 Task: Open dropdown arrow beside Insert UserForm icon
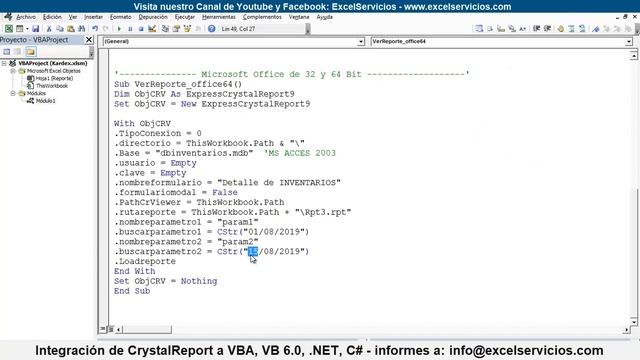point(27,29)
